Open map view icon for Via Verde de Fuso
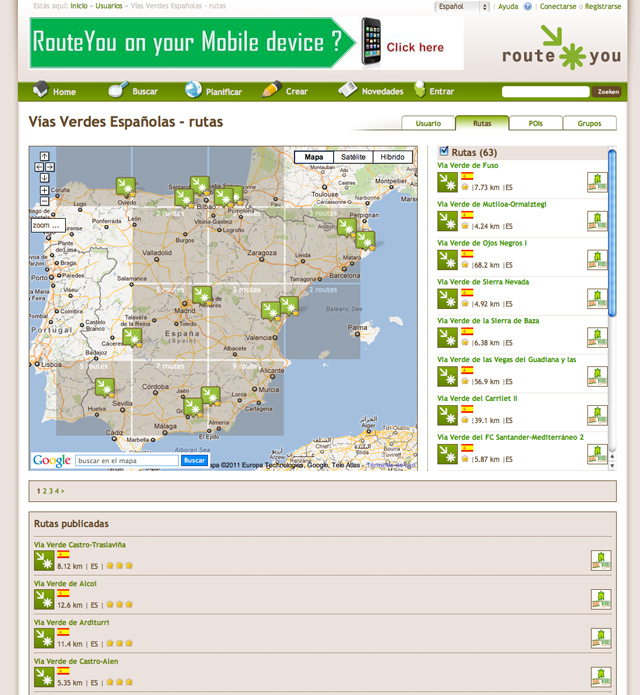This screenshot has width=640, height=695. pos(597,182)
